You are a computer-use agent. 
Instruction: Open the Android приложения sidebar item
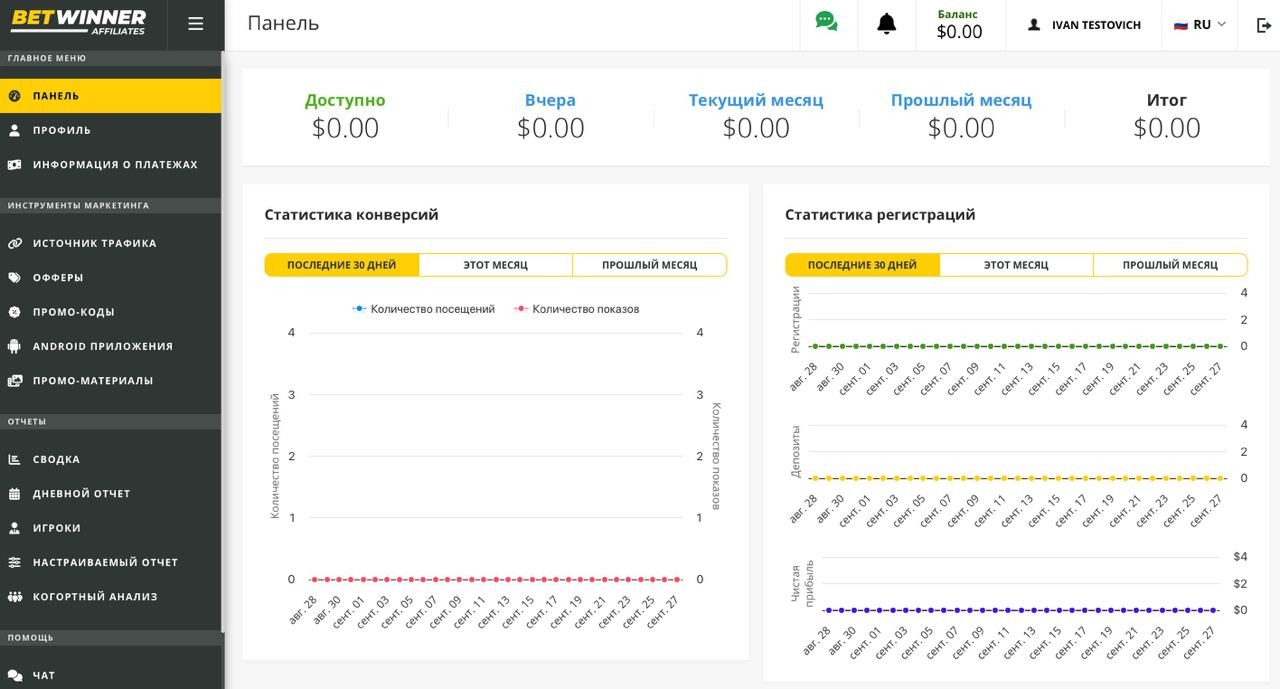click(x=102, y=346)
